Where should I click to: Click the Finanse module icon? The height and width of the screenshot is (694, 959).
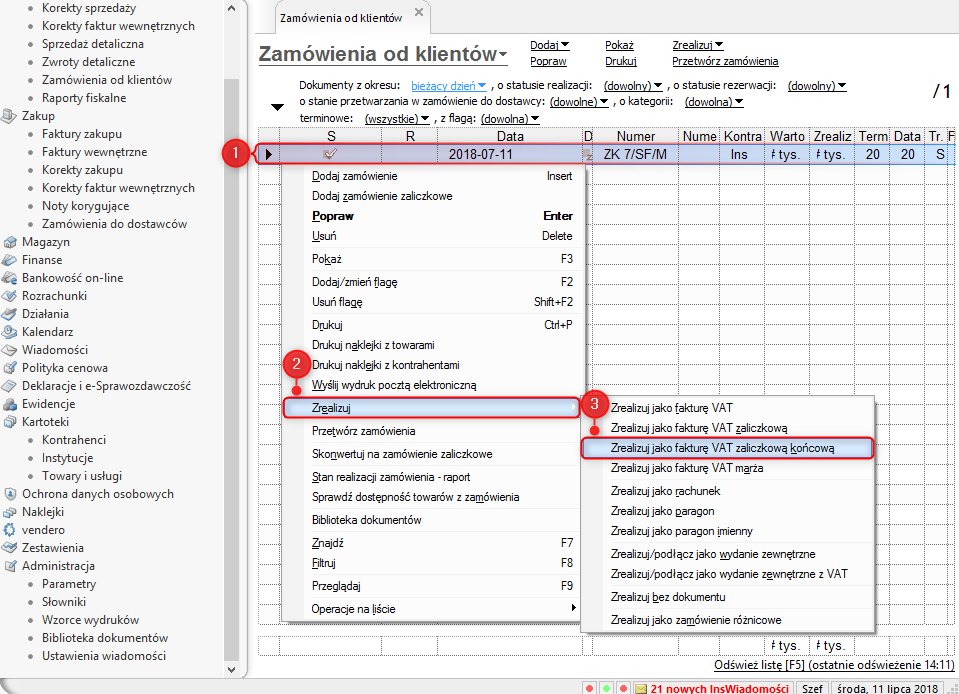pos(9,260)
